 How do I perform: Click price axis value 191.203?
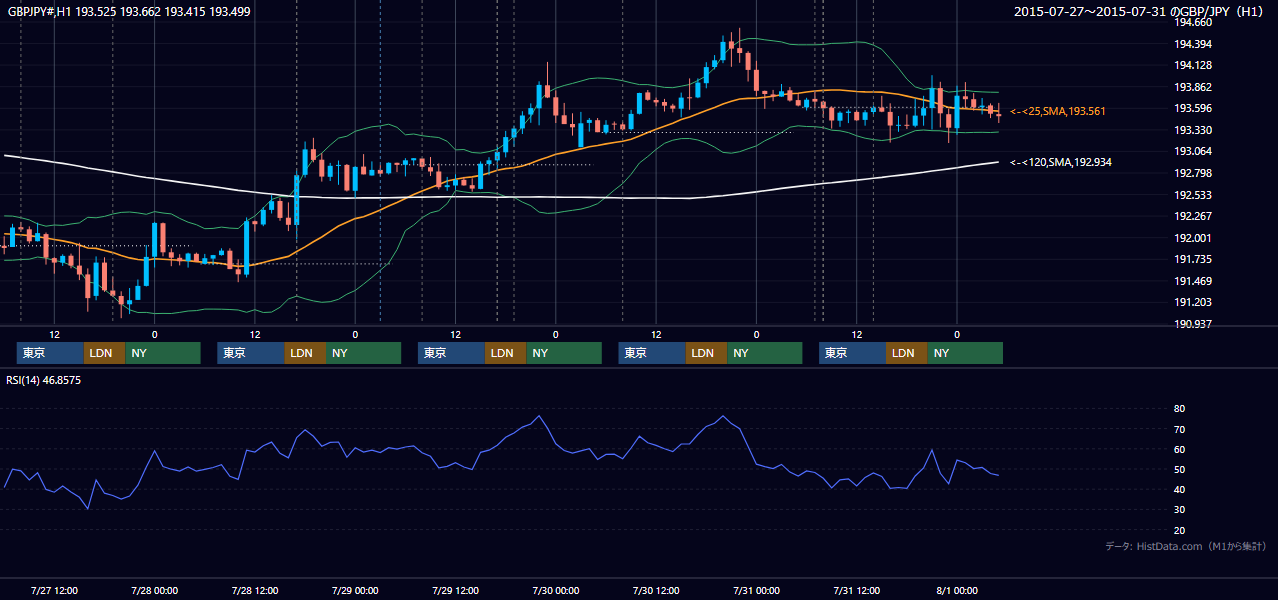point(1193,302)
